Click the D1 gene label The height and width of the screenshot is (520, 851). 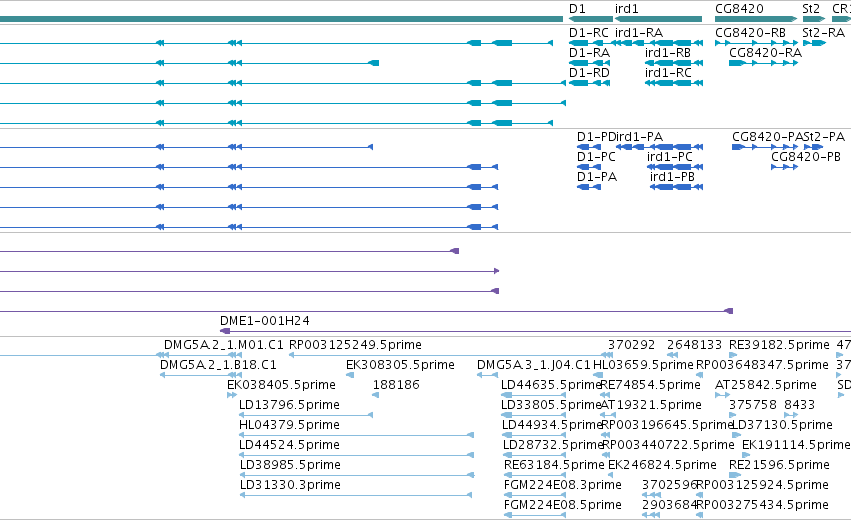point(577,9)
